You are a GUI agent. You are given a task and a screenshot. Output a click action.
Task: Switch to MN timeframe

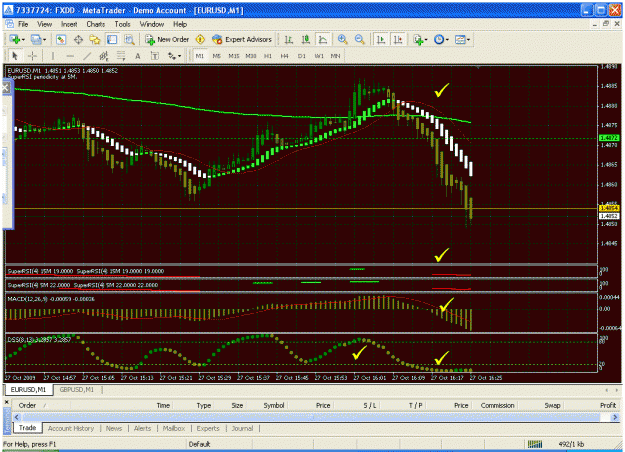(x=335, y=56)
